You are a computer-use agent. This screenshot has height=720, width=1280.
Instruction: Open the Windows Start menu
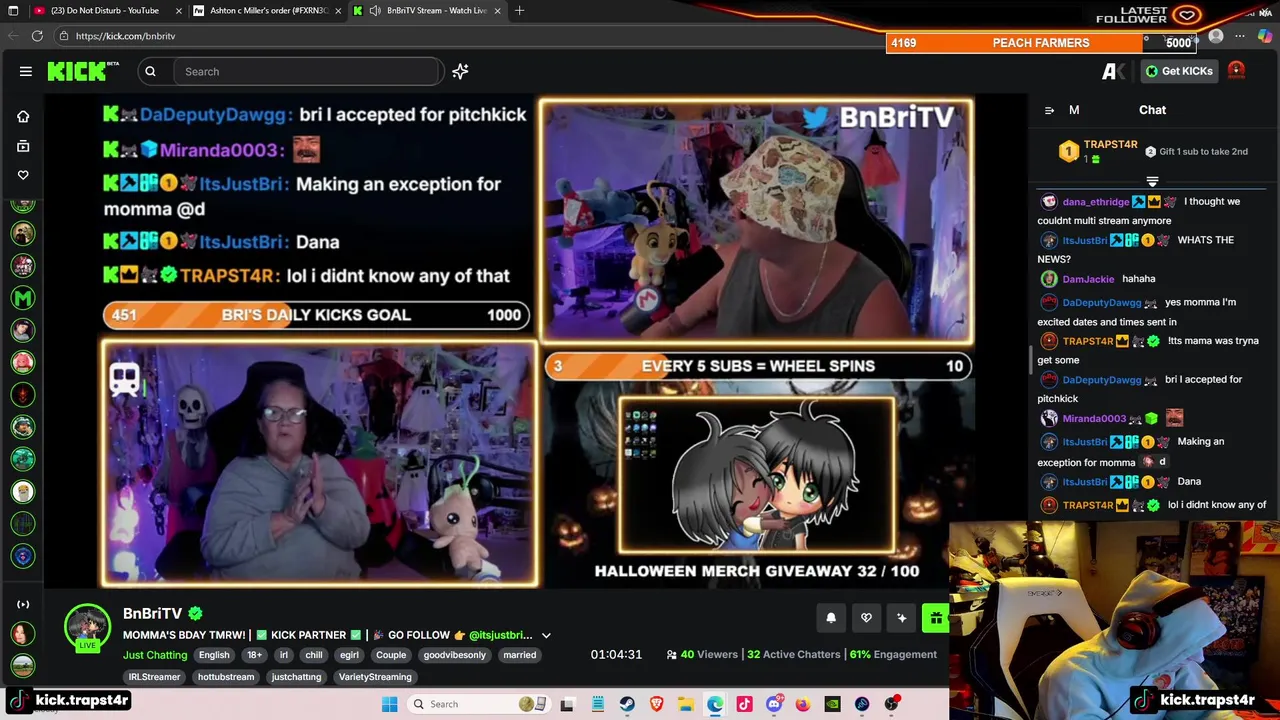[x=389, y=704]
